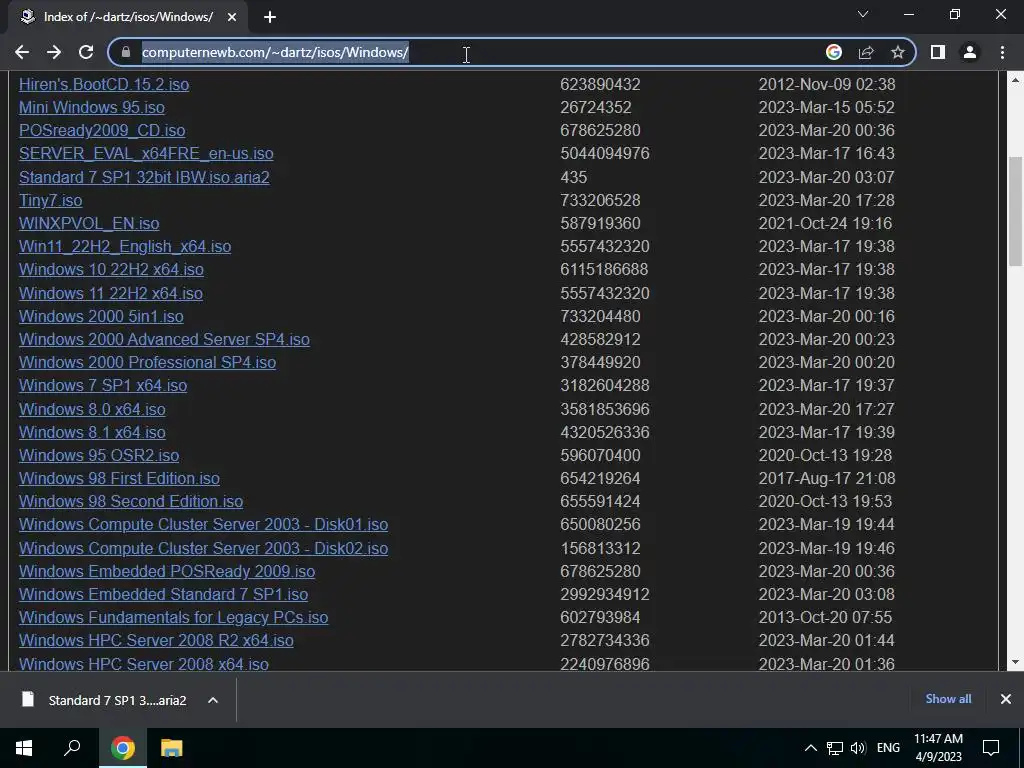Click the Windows 11 22H2 x64.iso link
This screenshot has width=1024, height=768.
pos(110,293)
